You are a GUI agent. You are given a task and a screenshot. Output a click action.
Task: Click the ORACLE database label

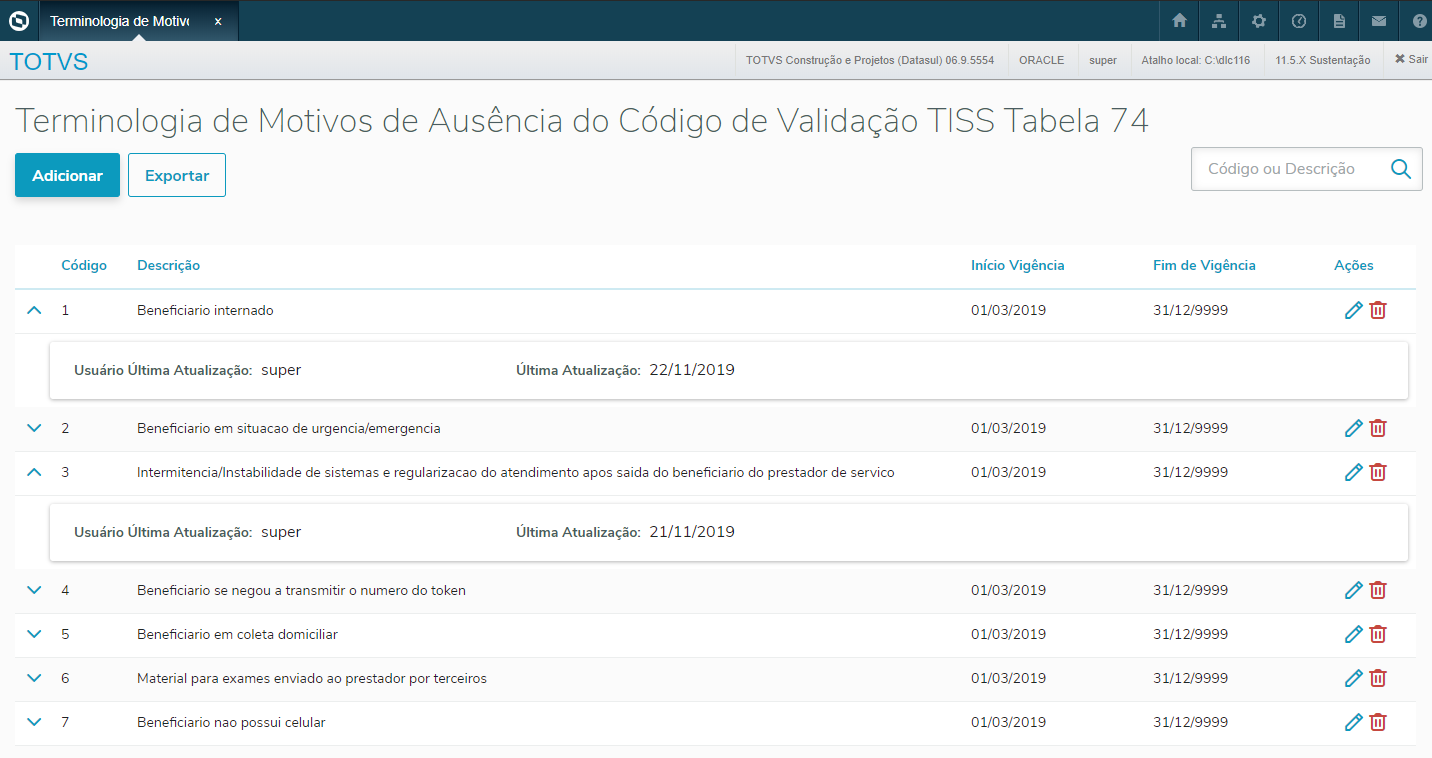point(1041,60)
